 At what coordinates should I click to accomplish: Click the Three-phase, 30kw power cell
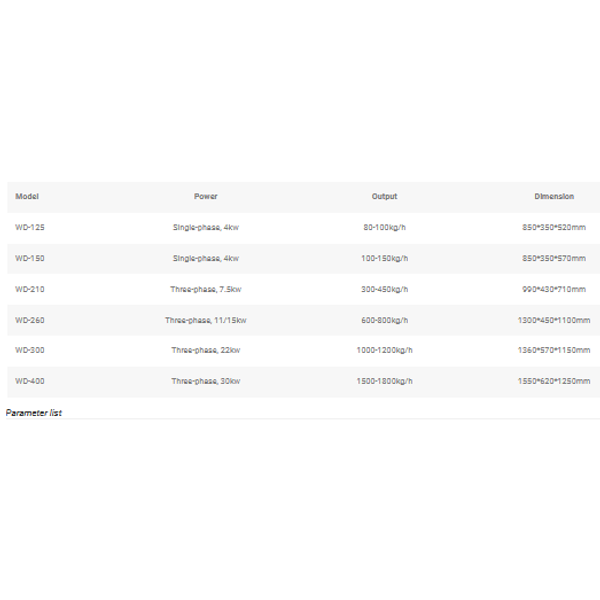tap(205, 381)
